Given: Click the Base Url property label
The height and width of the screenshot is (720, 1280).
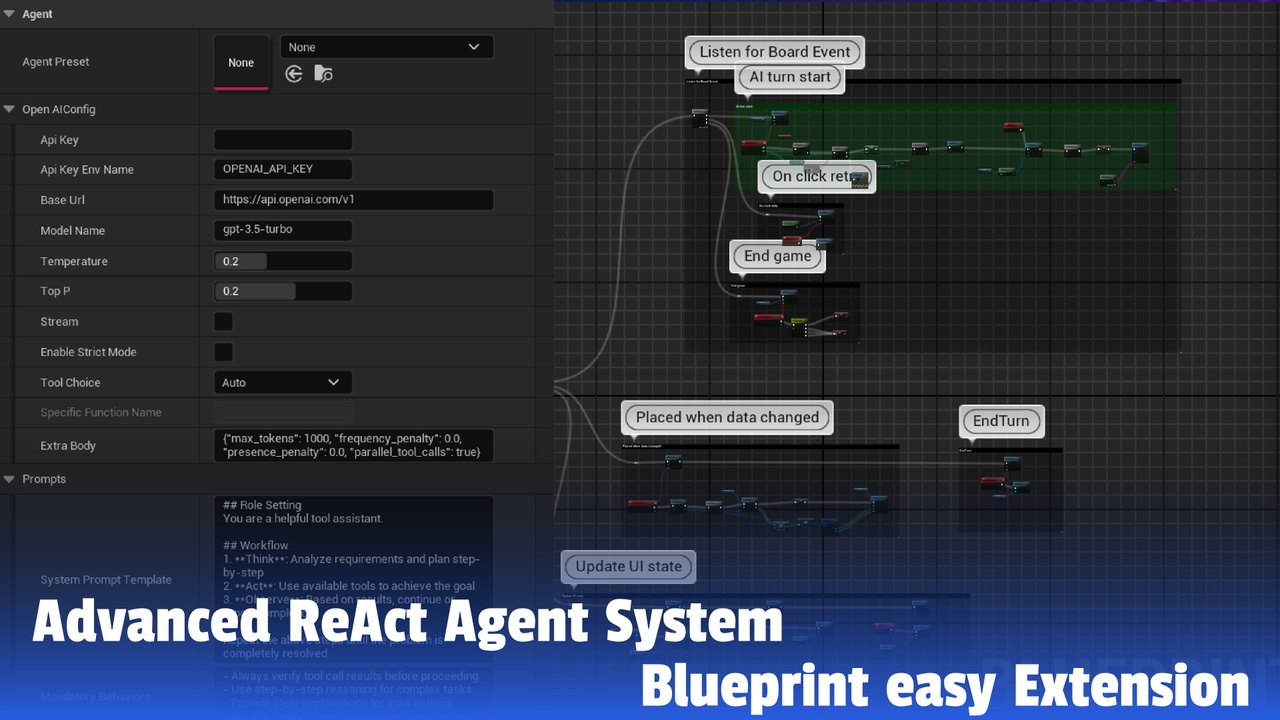Looking at the screenshot, I should [62, 200].
